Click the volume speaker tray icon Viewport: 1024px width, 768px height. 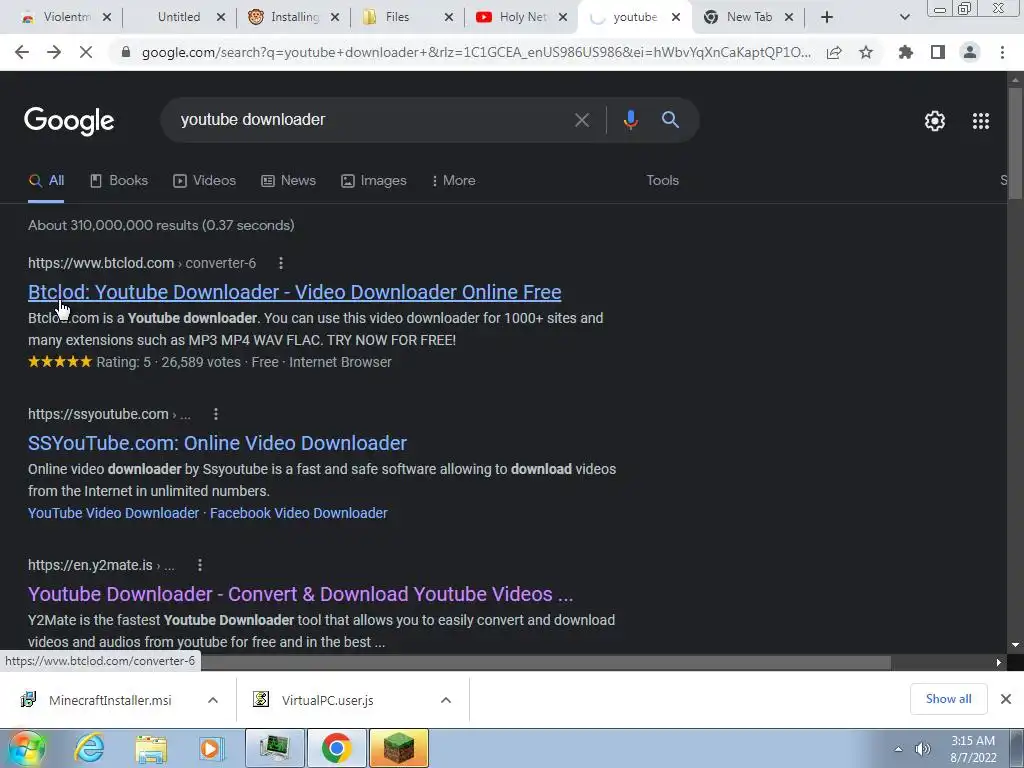(x=922, y=749)
